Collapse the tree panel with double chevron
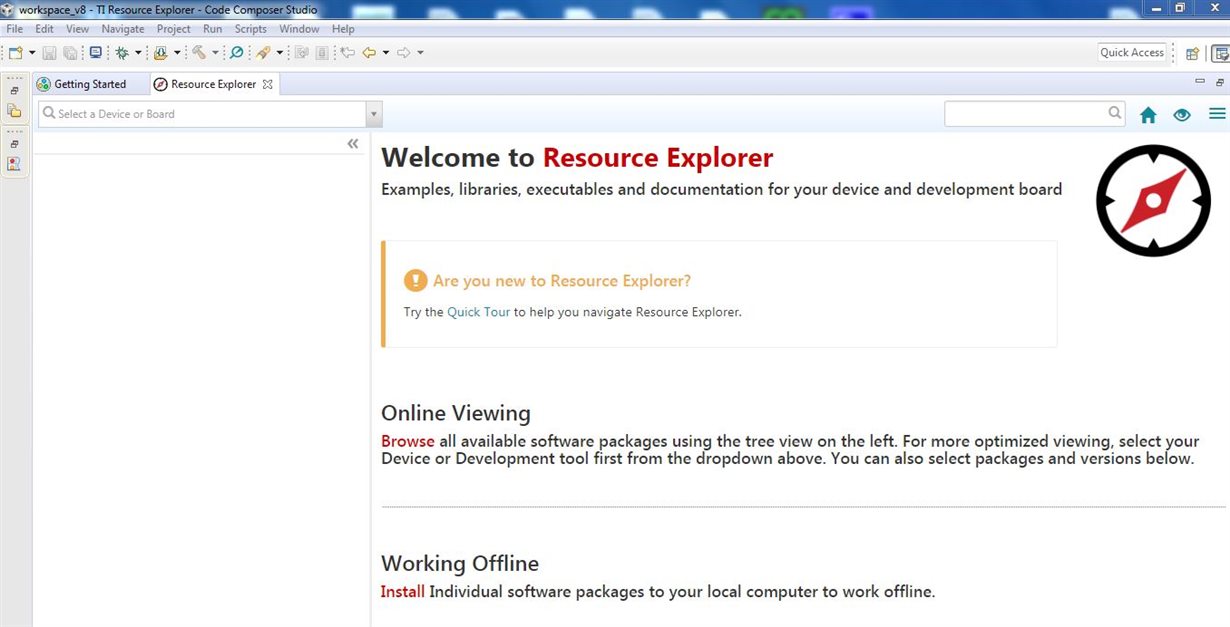Screen dimensions: 1230x627 pos(353,144)
